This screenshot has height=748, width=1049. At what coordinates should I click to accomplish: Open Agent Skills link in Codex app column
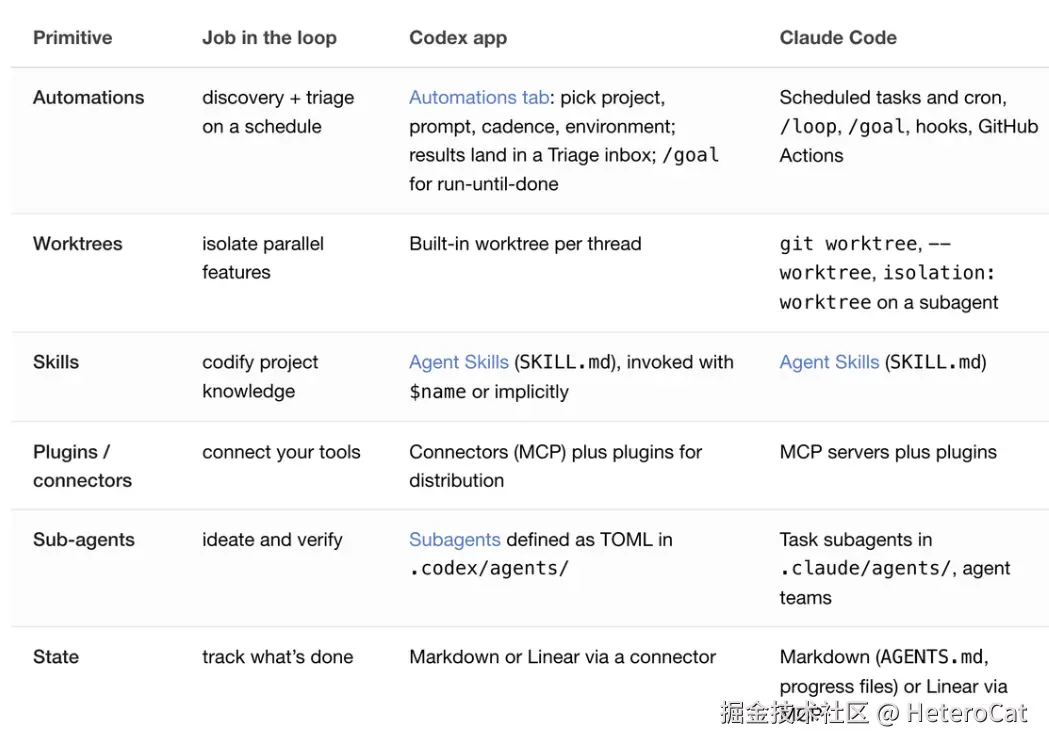tap(459, 362)
